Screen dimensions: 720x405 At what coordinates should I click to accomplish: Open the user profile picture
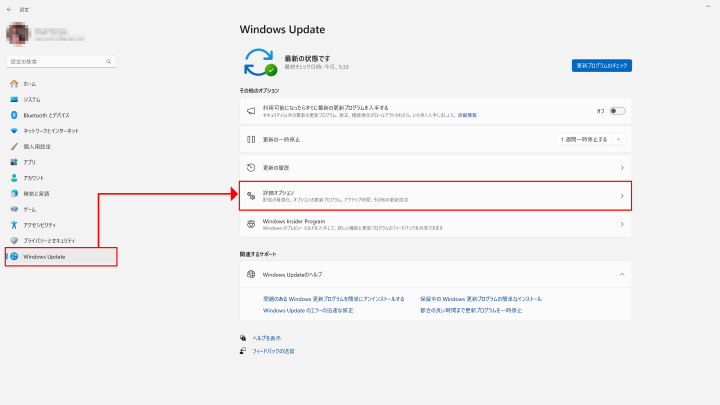click(18, 34)
